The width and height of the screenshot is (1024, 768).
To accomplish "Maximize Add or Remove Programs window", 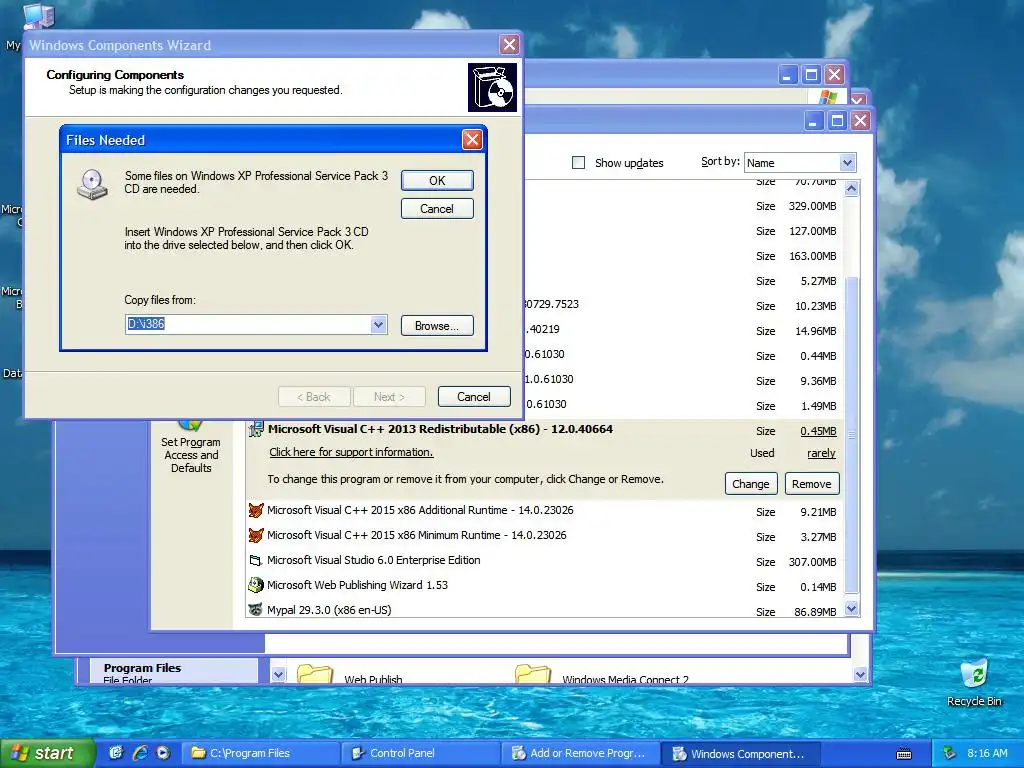I will pyautogui.click(x=837, y=121).
